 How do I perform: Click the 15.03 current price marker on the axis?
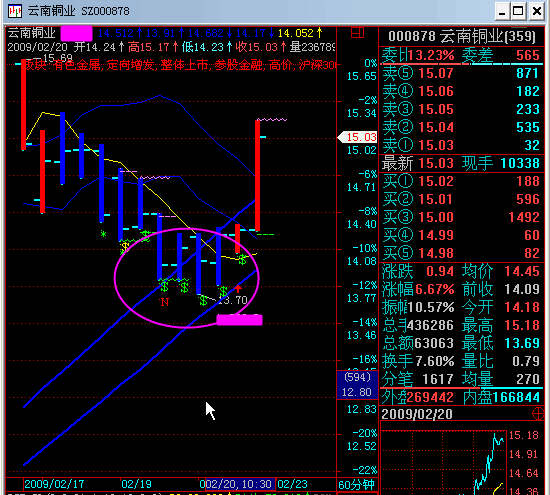[x=357, y=137]
